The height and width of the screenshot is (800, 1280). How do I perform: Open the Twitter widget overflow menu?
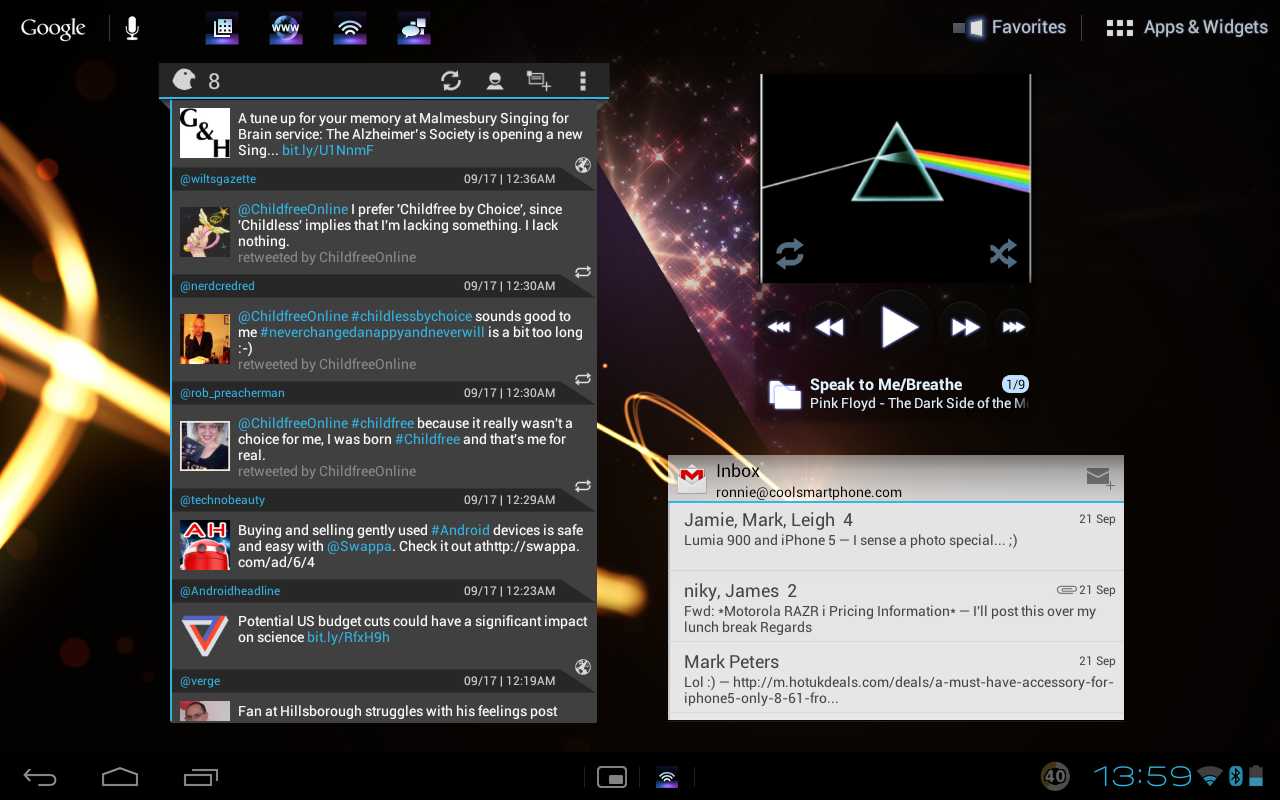583,81
